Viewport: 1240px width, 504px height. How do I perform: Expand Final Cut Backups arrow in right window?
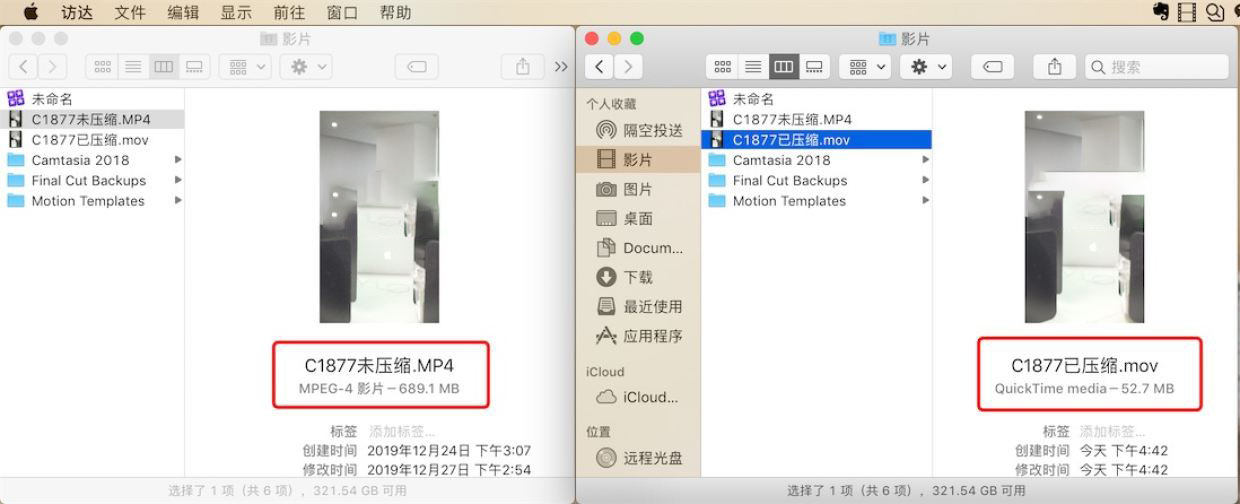click(926, 181)
